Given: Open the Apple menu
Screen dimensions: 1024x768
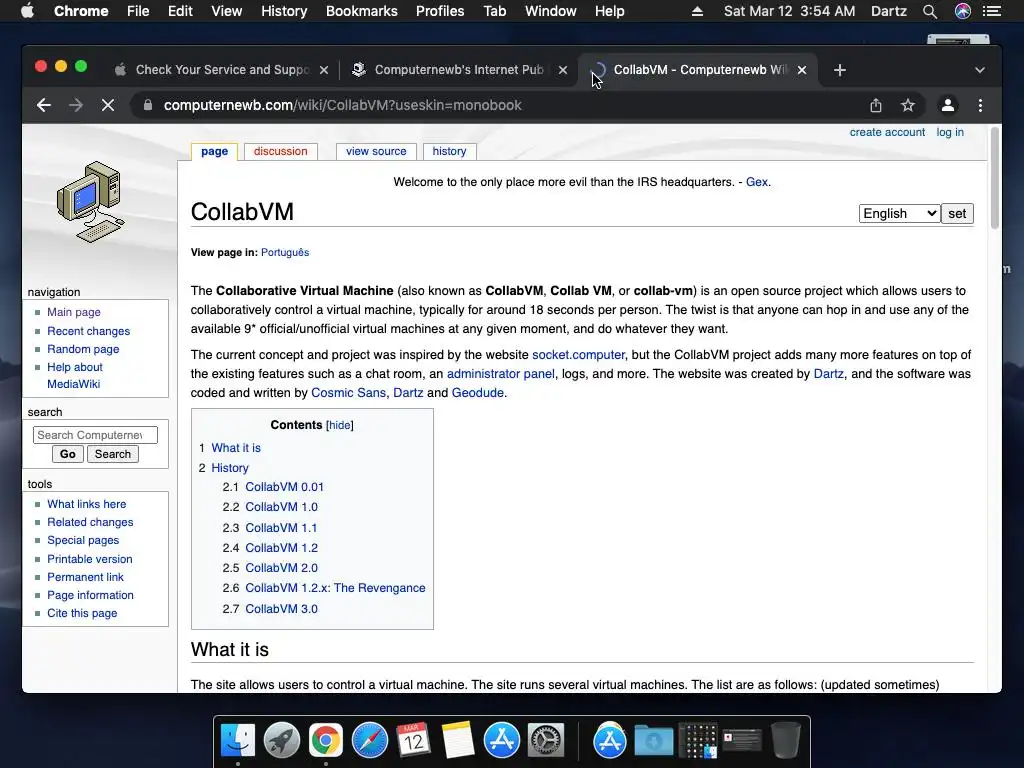Looking at the screenshot, I should point(27,11).
